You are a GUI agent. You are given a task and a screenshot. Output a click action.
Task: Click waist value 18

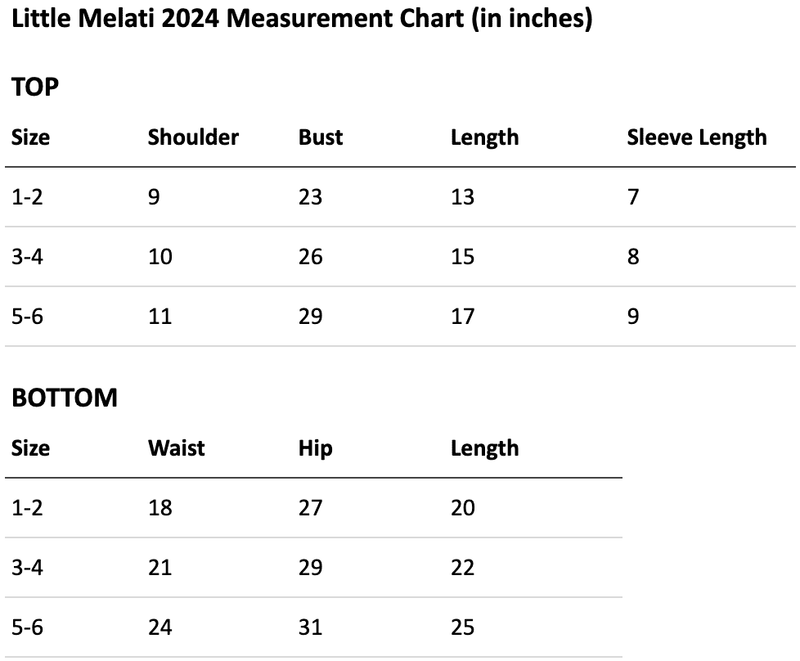point(160,507)
